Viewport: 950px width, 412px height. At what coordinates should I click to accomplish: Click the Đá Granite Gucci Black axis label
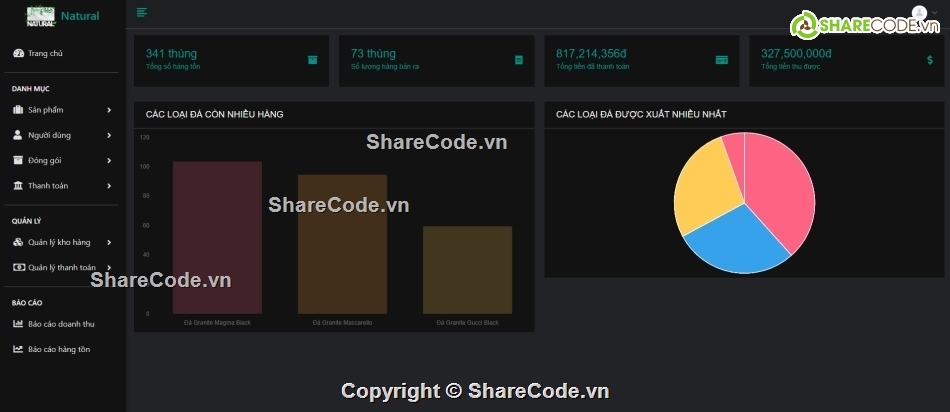click(x=467, y=323)
